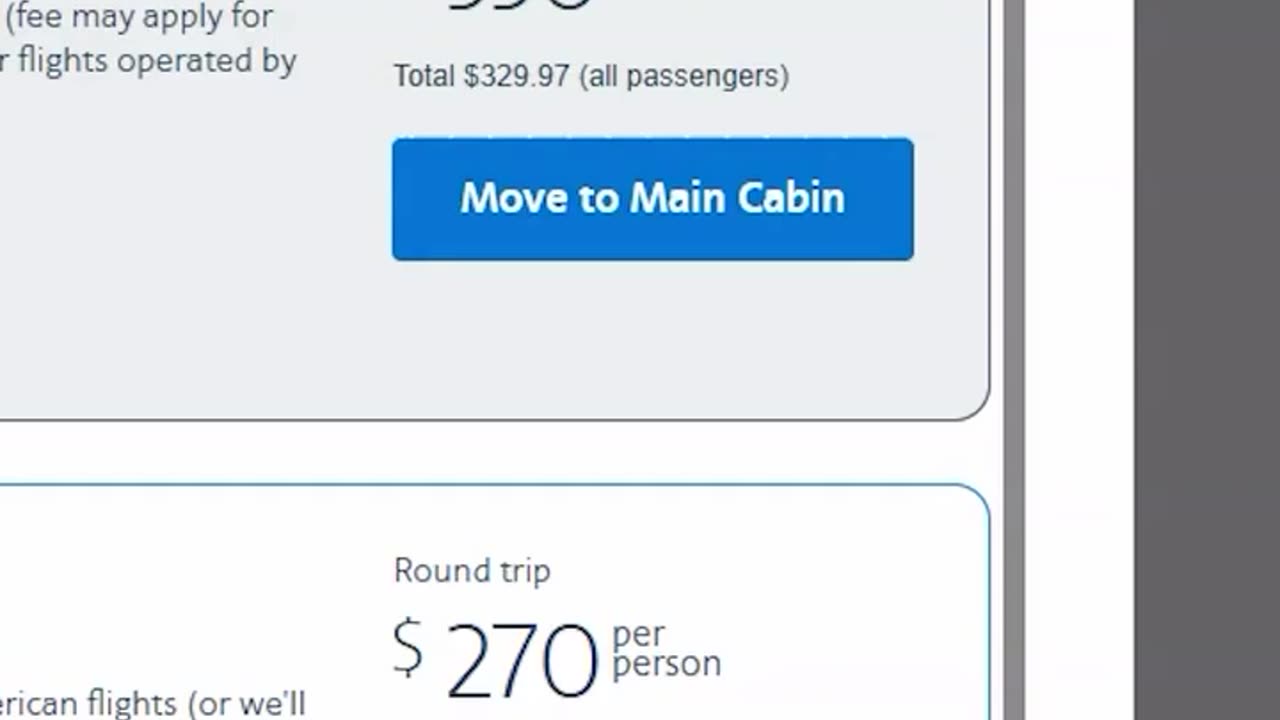Click the page's vertical scrollbar
1280x720 pixels.
1013,360
